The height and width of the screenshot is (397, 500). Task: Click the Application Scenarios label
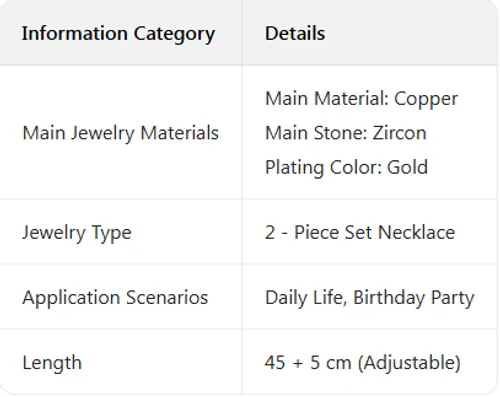(115, 298)
